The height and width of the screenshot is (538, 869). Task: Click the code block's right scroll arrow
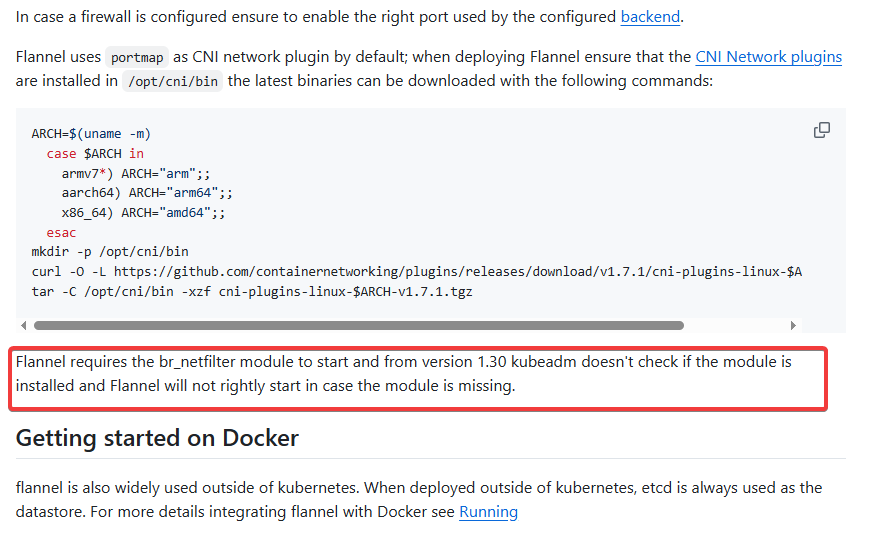pyautogui.click(x=793, y=325)
